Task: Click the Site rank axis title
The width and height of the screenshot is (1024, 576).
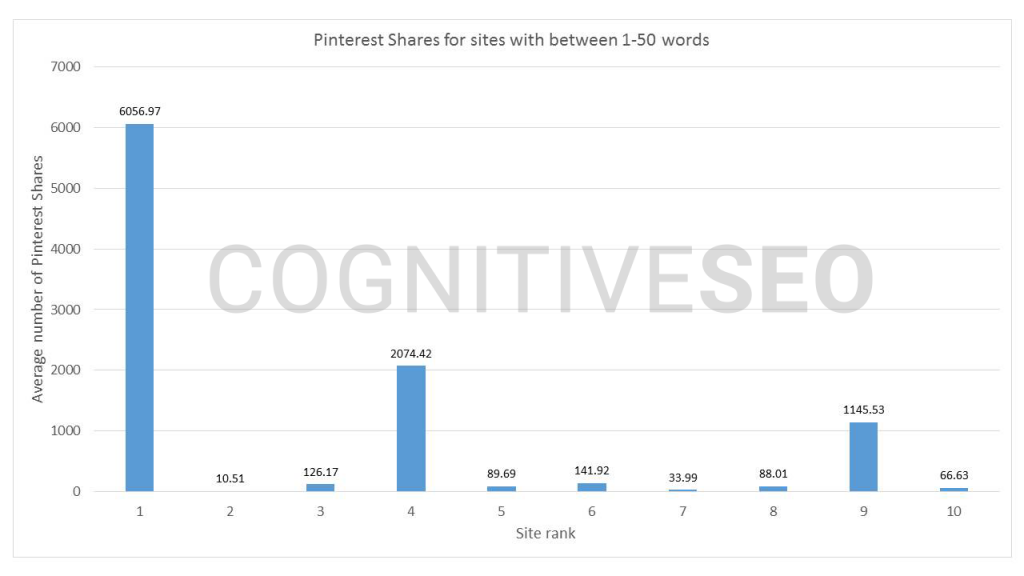Action: 545,533
